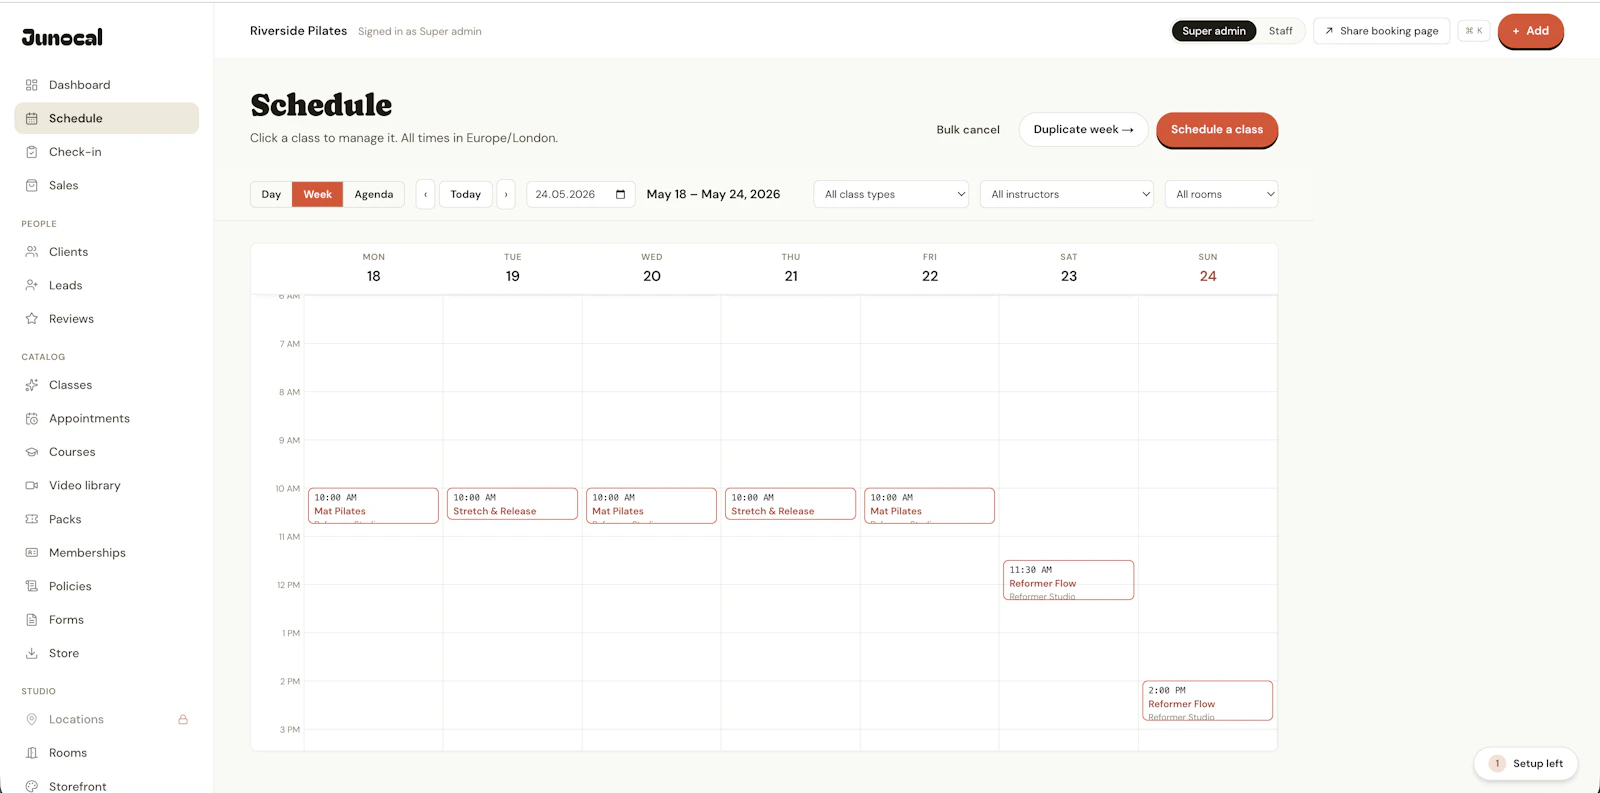Click the Check-in clipboard icon
1600x793 pixels.
(32, 152)
